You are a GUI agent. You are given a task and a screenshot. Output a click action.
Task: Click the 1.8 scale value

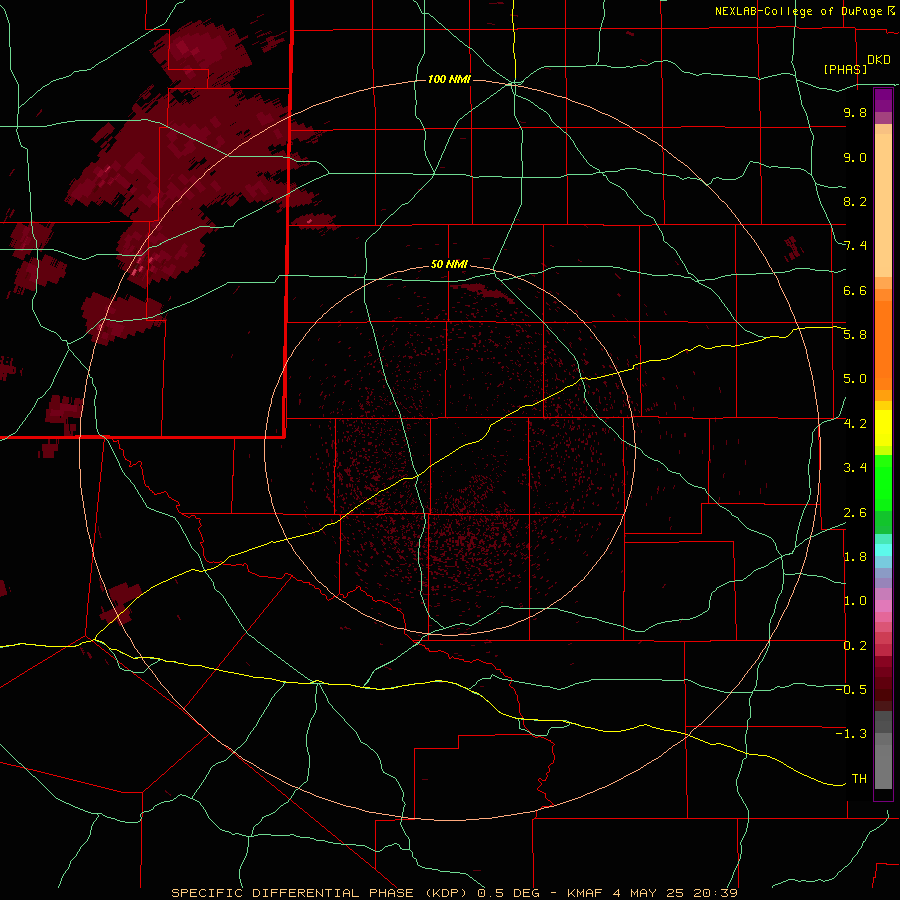point(855,557)
